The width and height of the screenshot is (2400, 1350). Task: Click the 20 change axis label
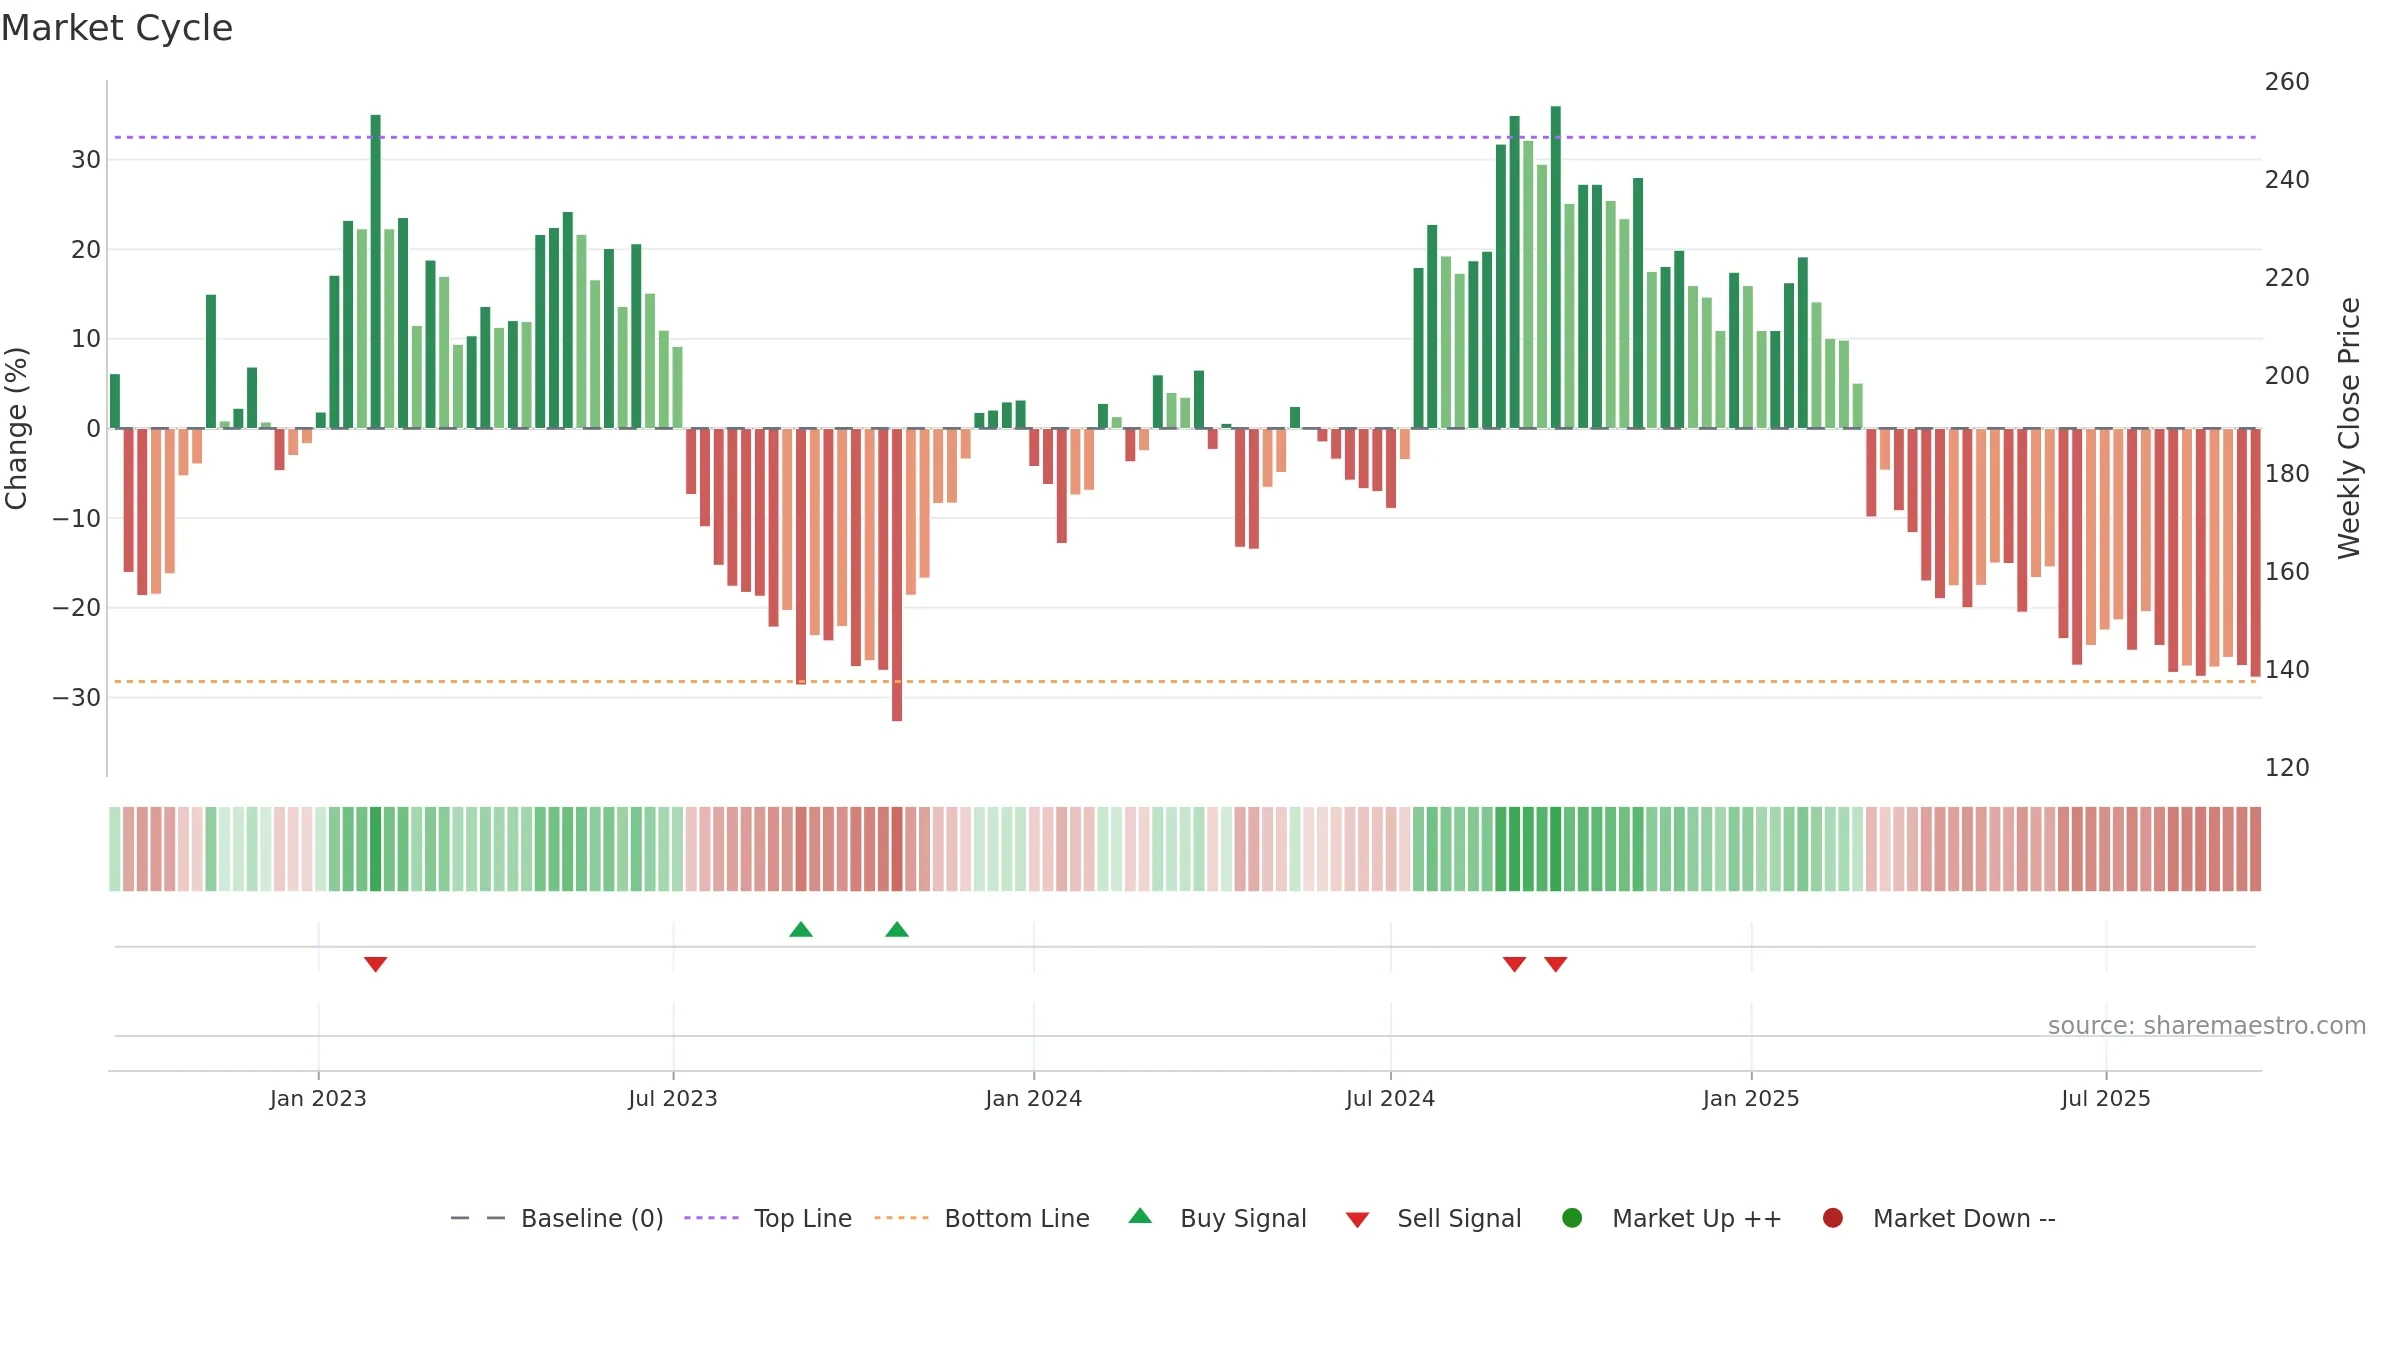tap(86, 250)
